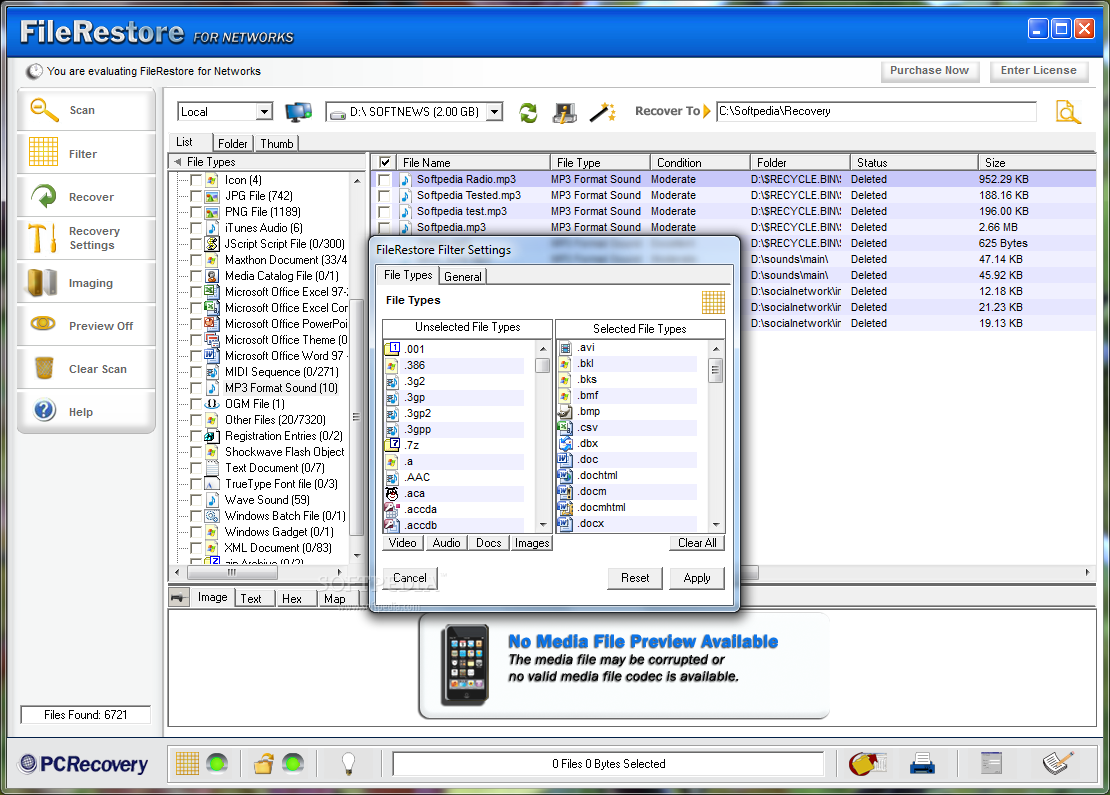Viewport: 1110px width, 795px height.
Task: Click the report document icon in bottom bar
Action: [x=991, y=763]
